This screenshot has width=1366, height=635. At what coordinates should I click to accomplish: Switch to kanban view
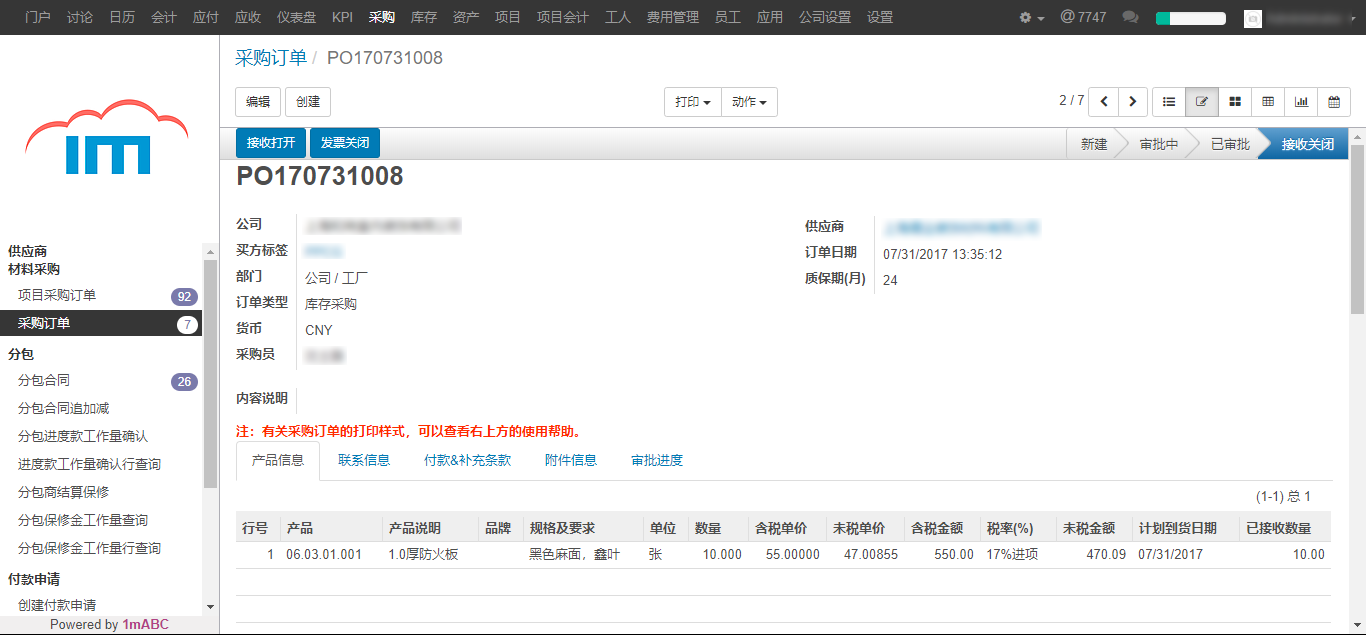coord(1235,101)
